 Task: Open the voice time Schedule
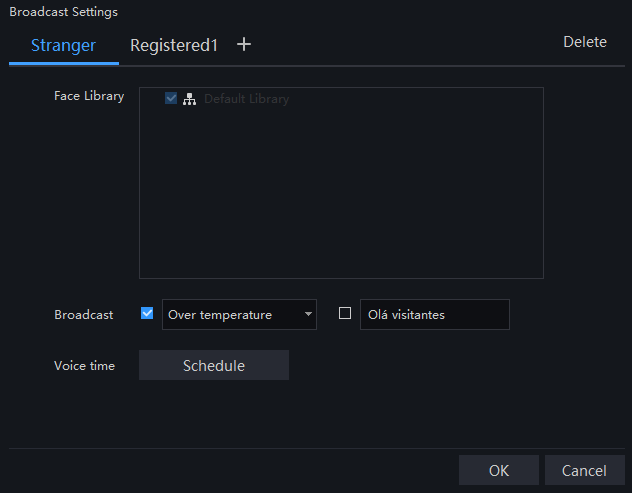[214, 365]
